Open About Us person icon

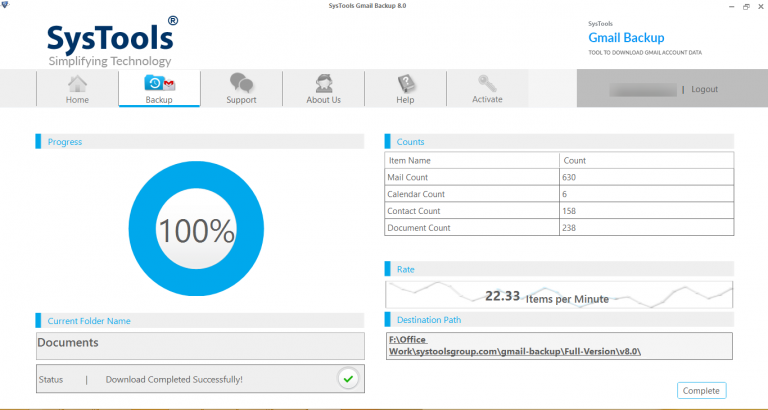323,83
